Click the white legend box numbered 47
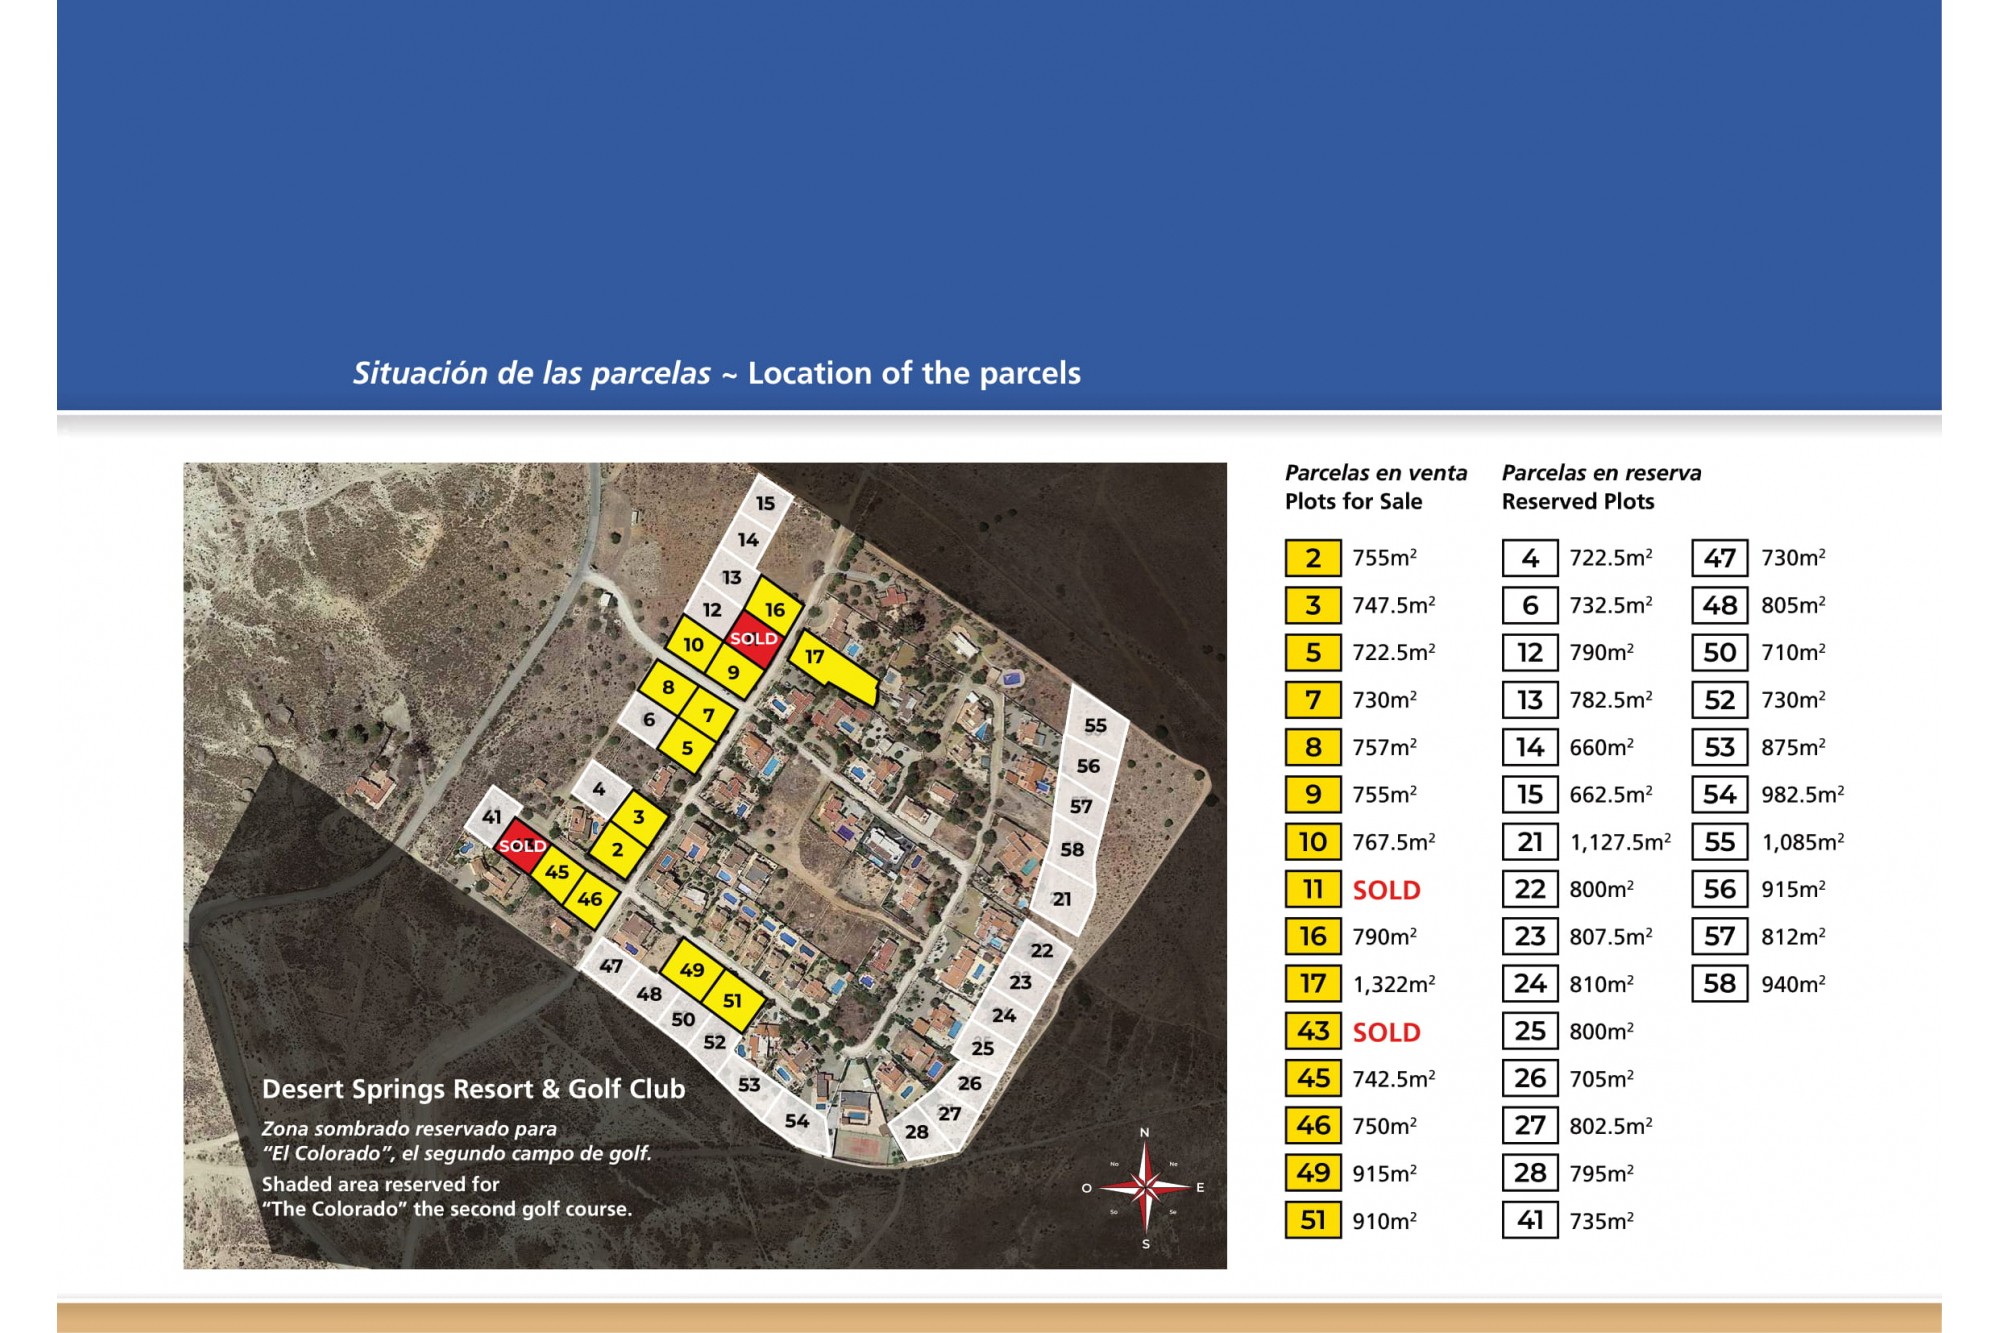The image size is (2000, 1333). pos(1720,558)
